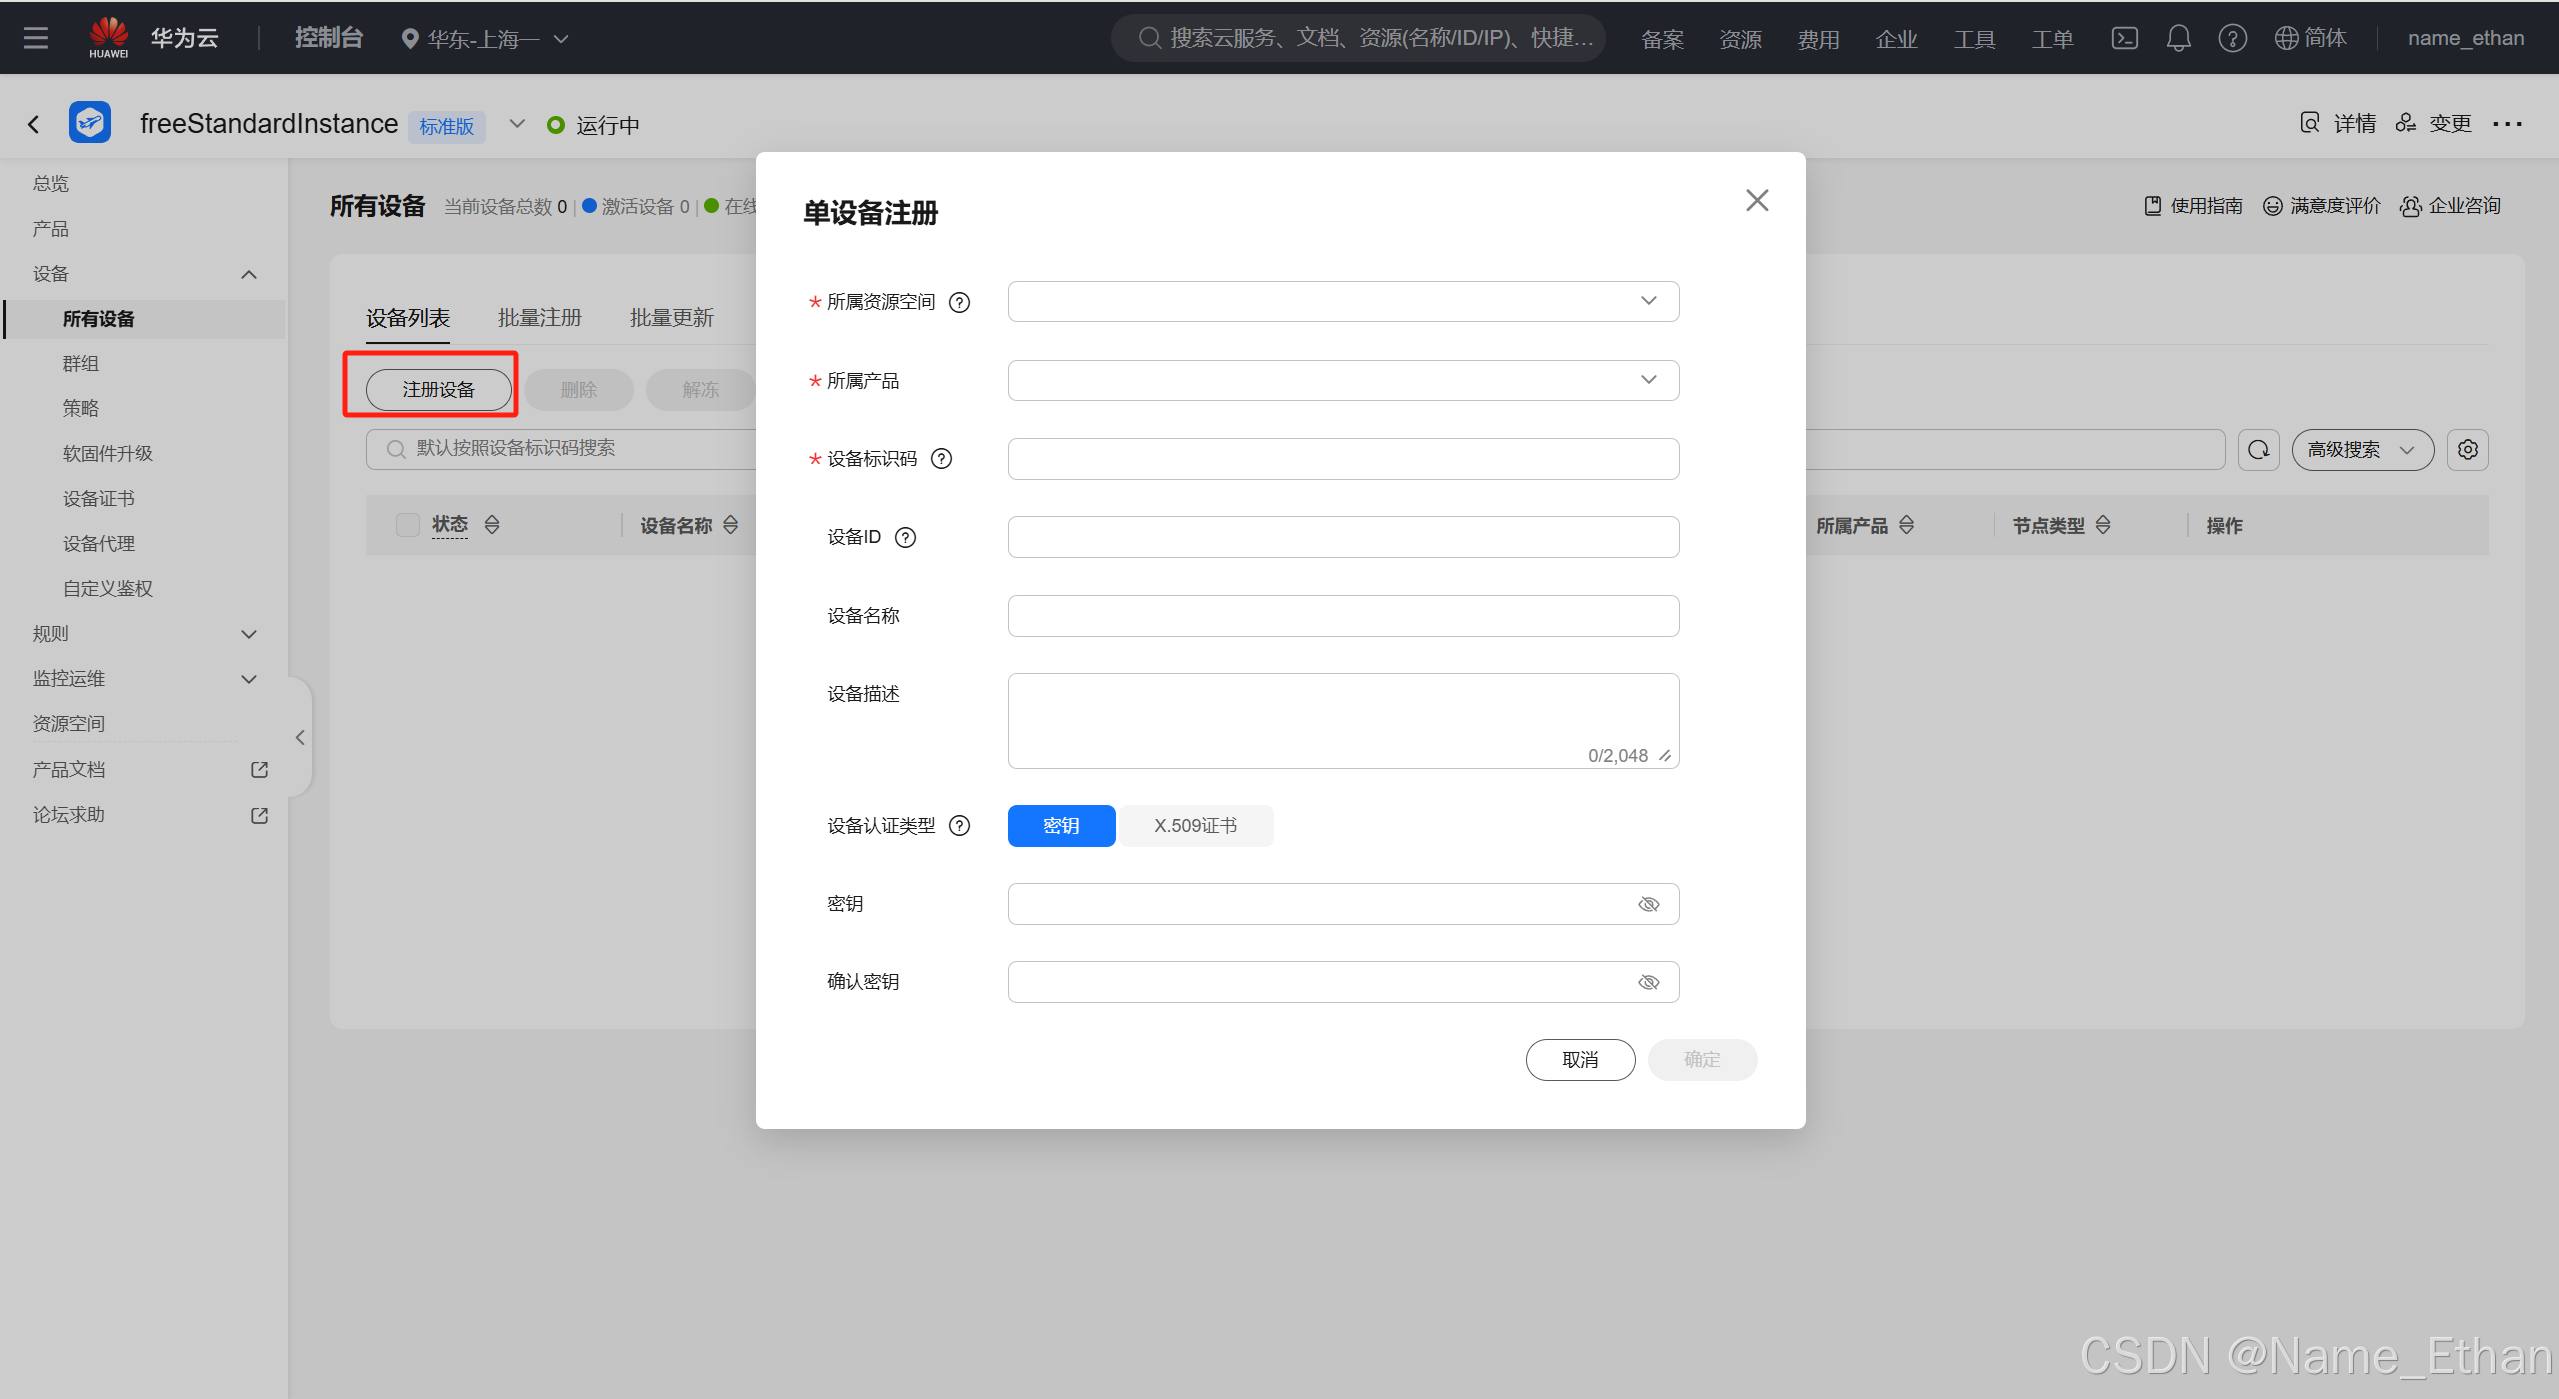
Task: Show password in 密钥 field
Action: coord(1648,904)
